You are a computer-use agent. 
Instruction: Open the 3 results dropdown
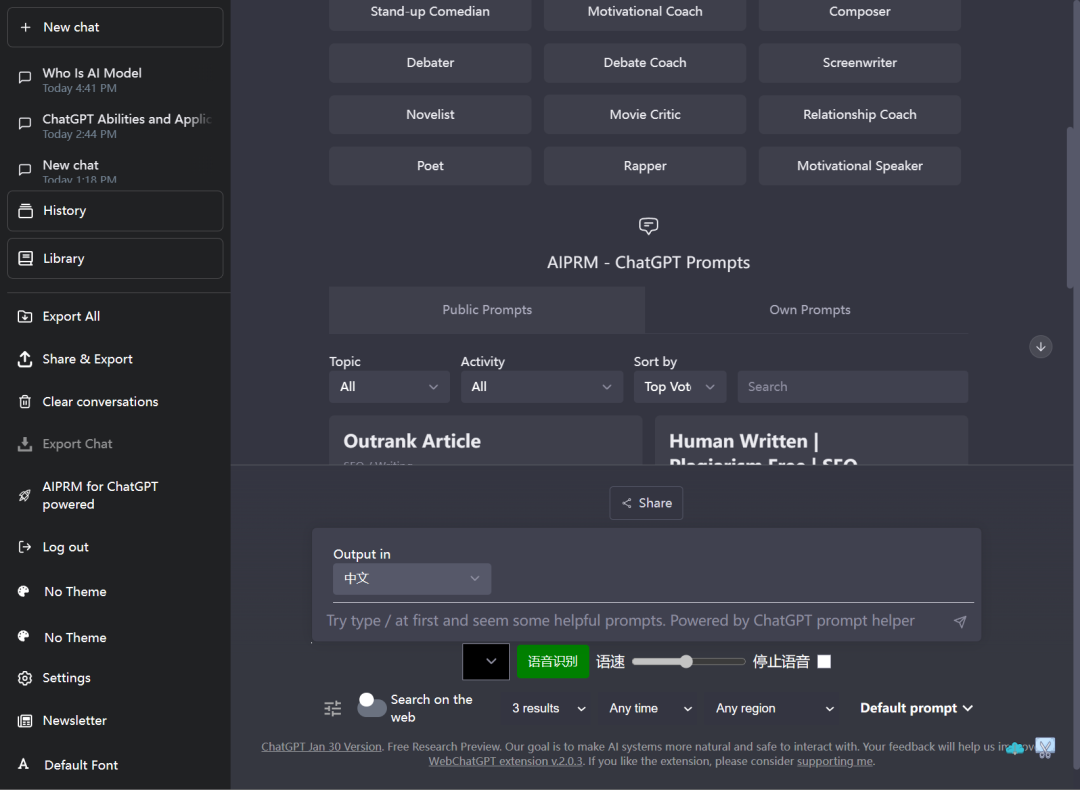coord(548,709)
